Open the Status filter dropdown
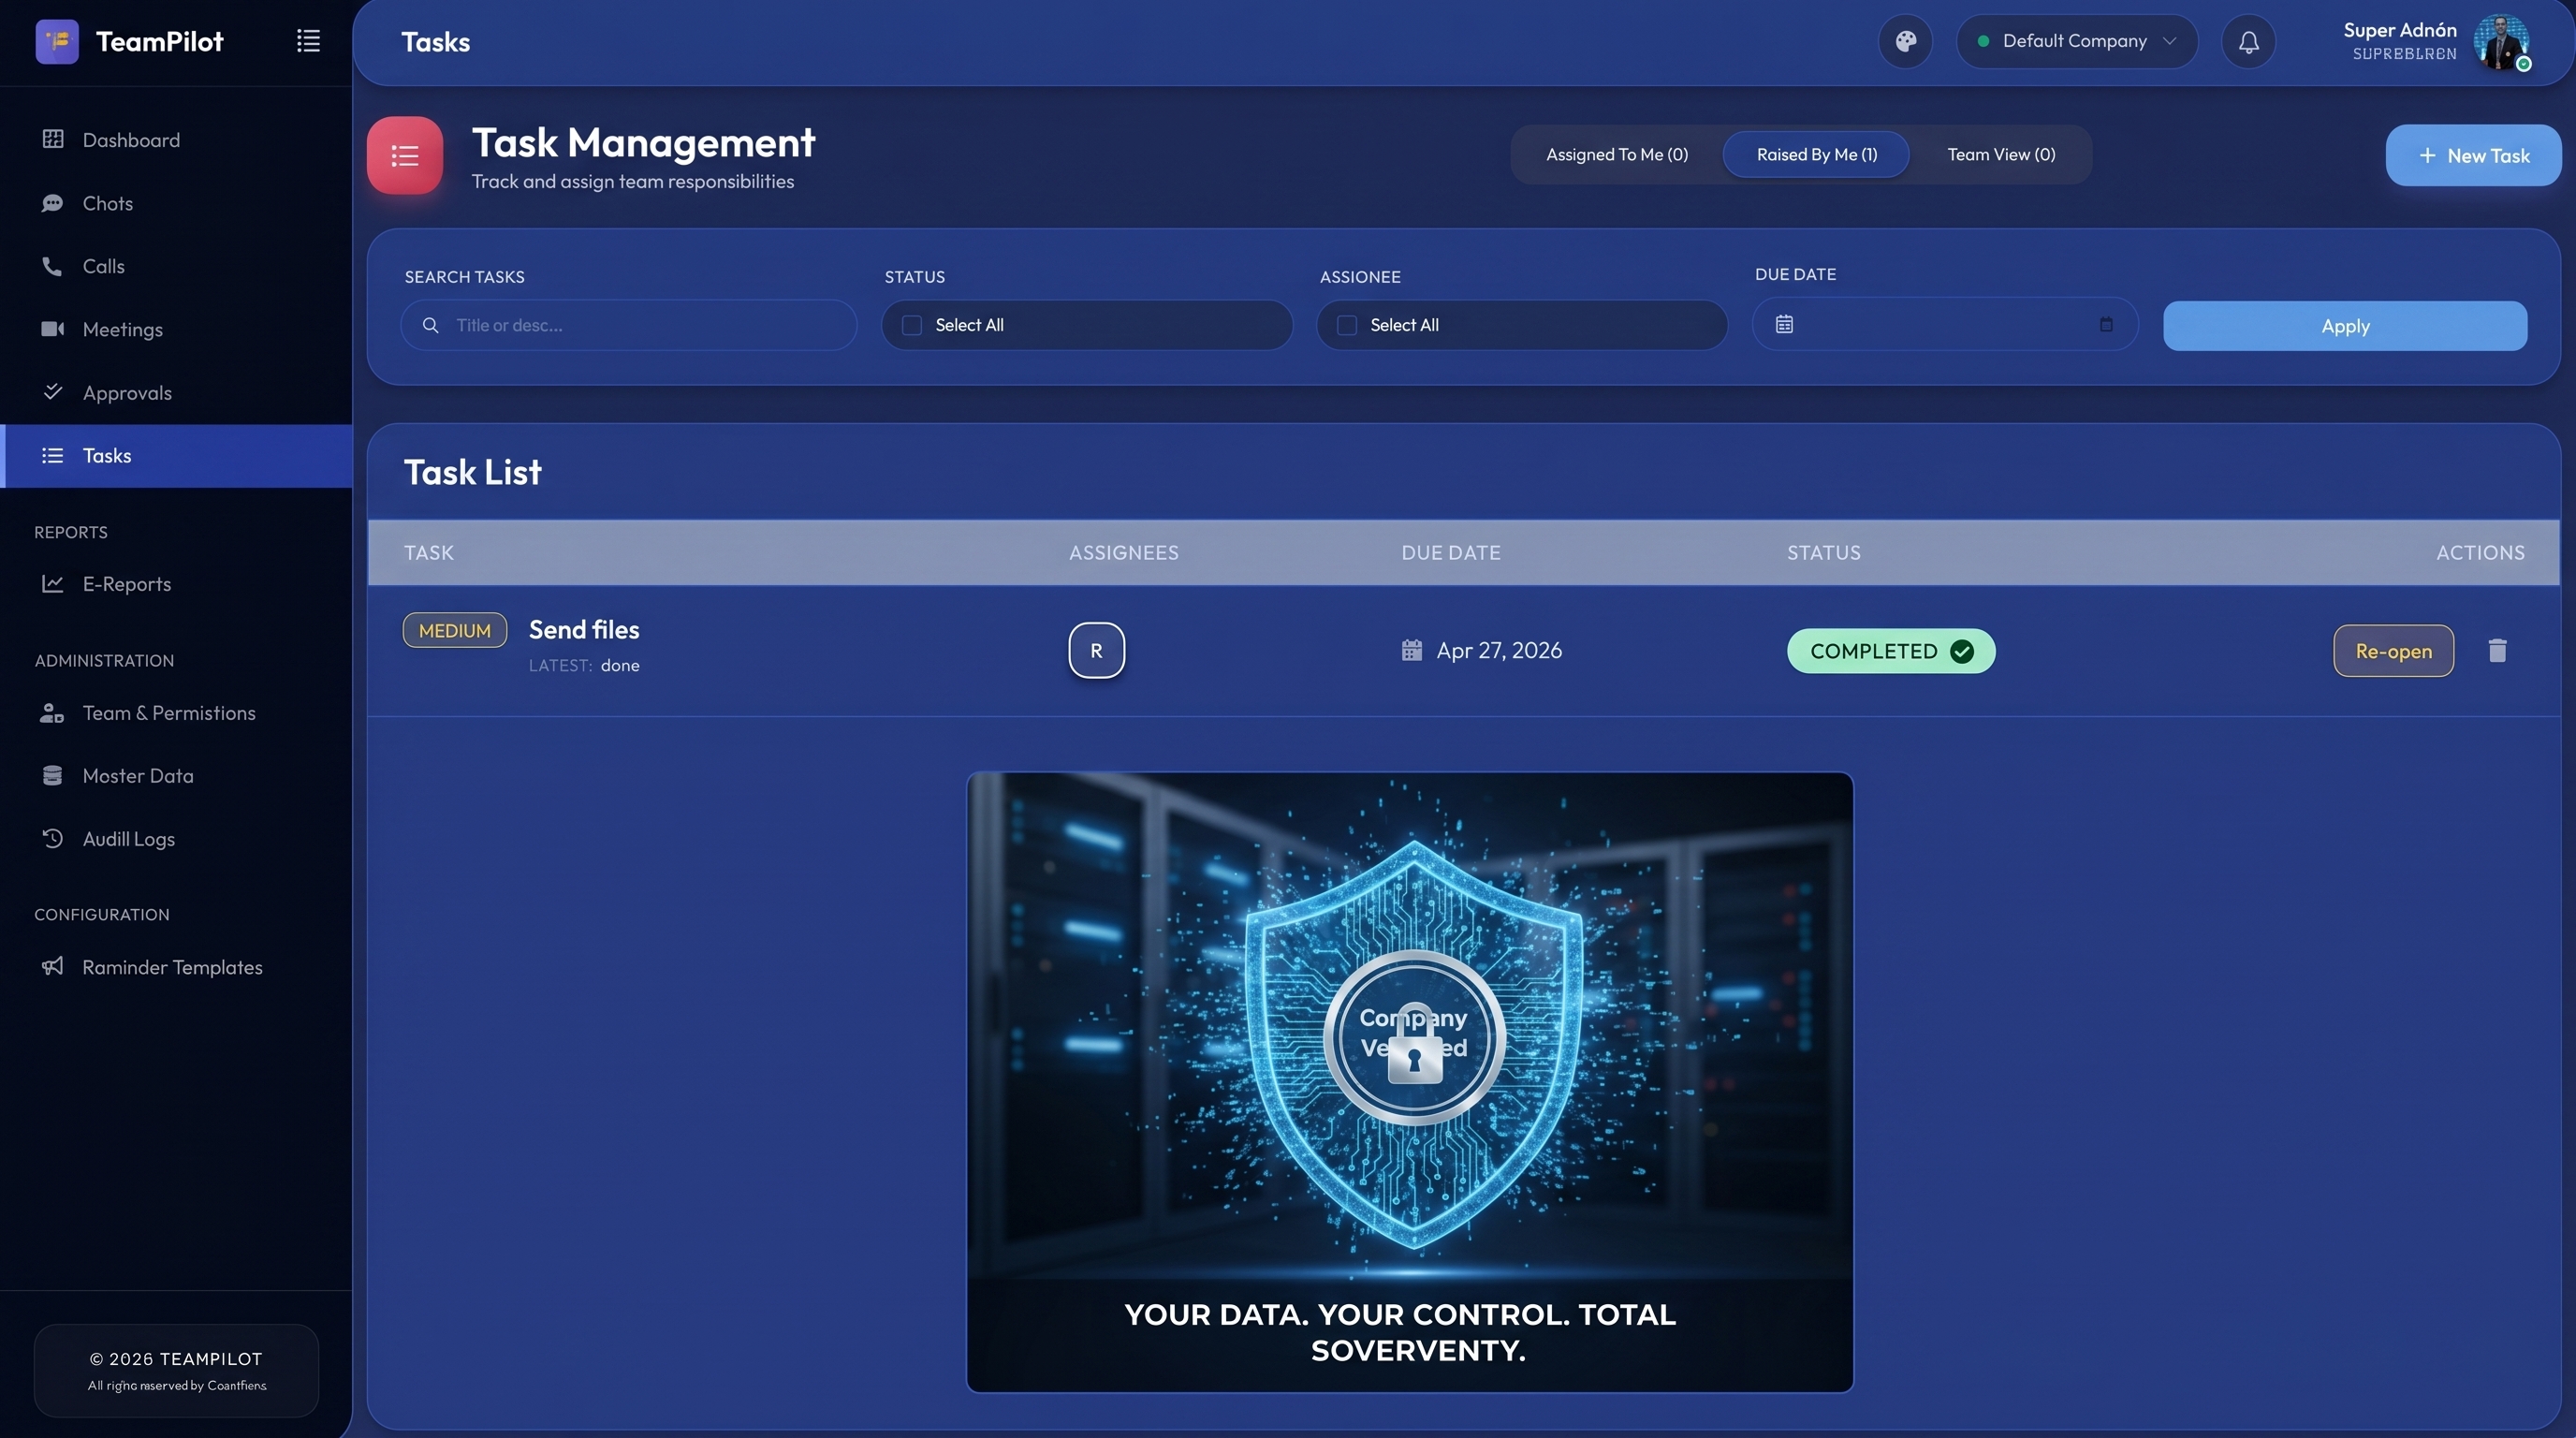Image resolution: width=2576 pixels, height=1438 pixels. pos(1087,325)
